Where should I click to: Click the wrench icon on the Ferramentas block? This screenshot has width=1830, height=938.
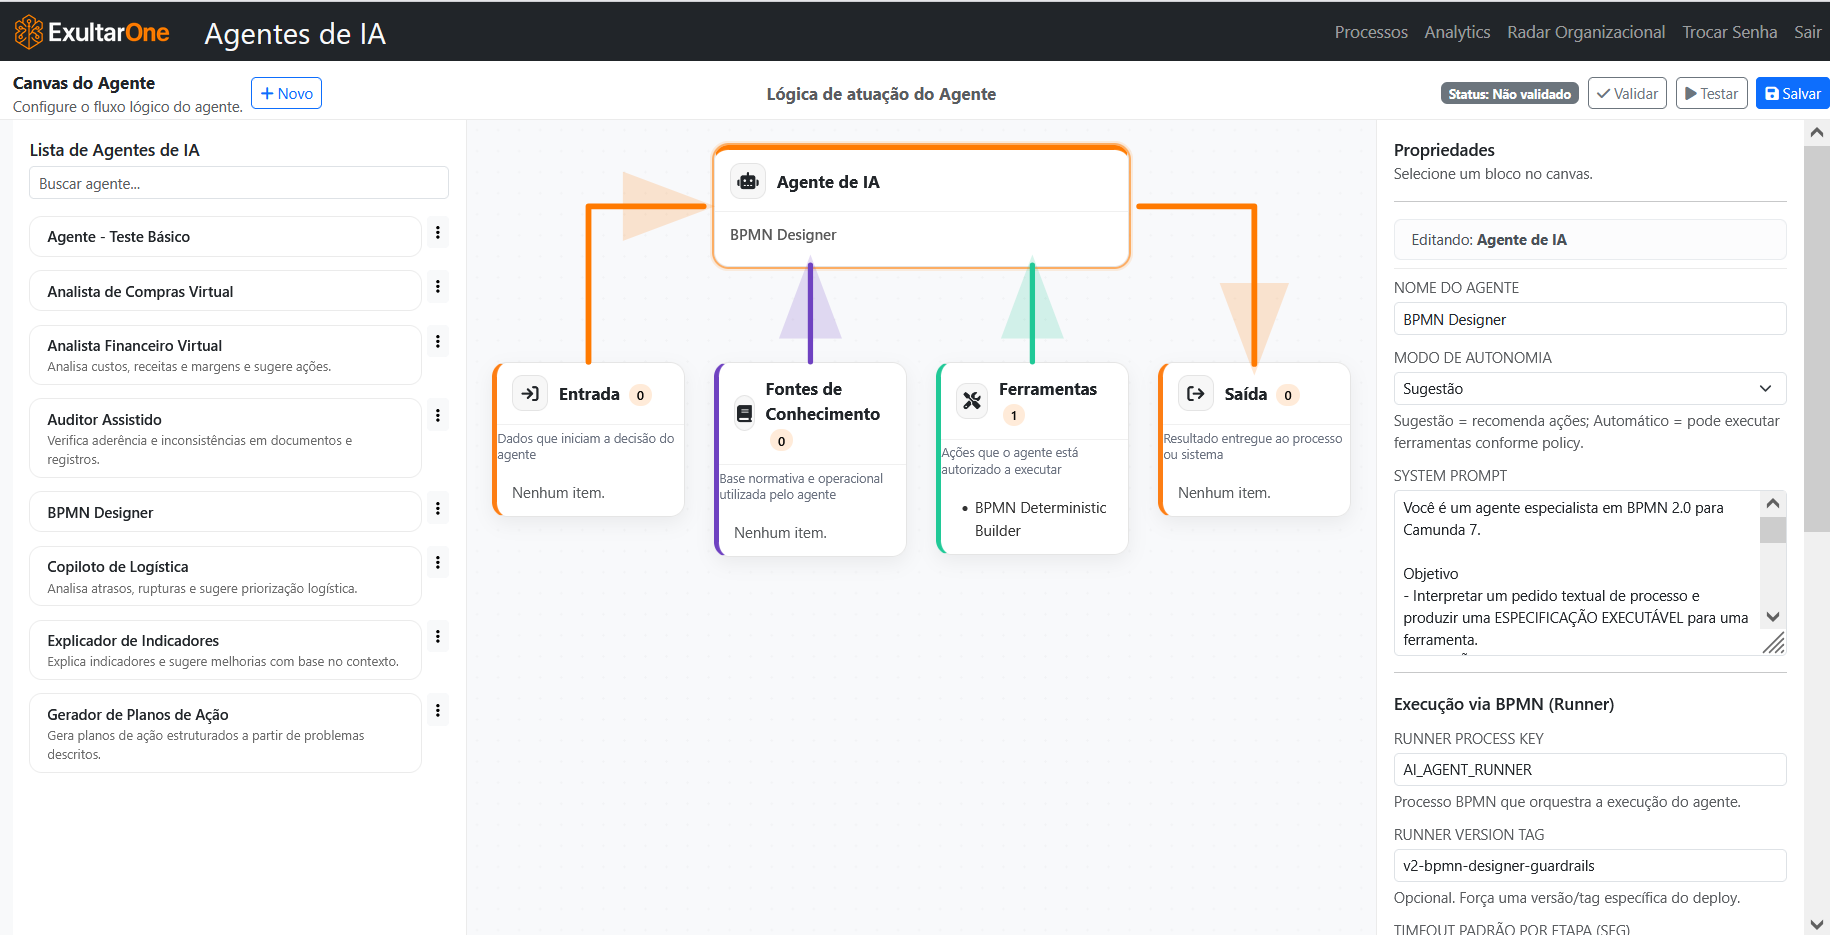point(971,400)
